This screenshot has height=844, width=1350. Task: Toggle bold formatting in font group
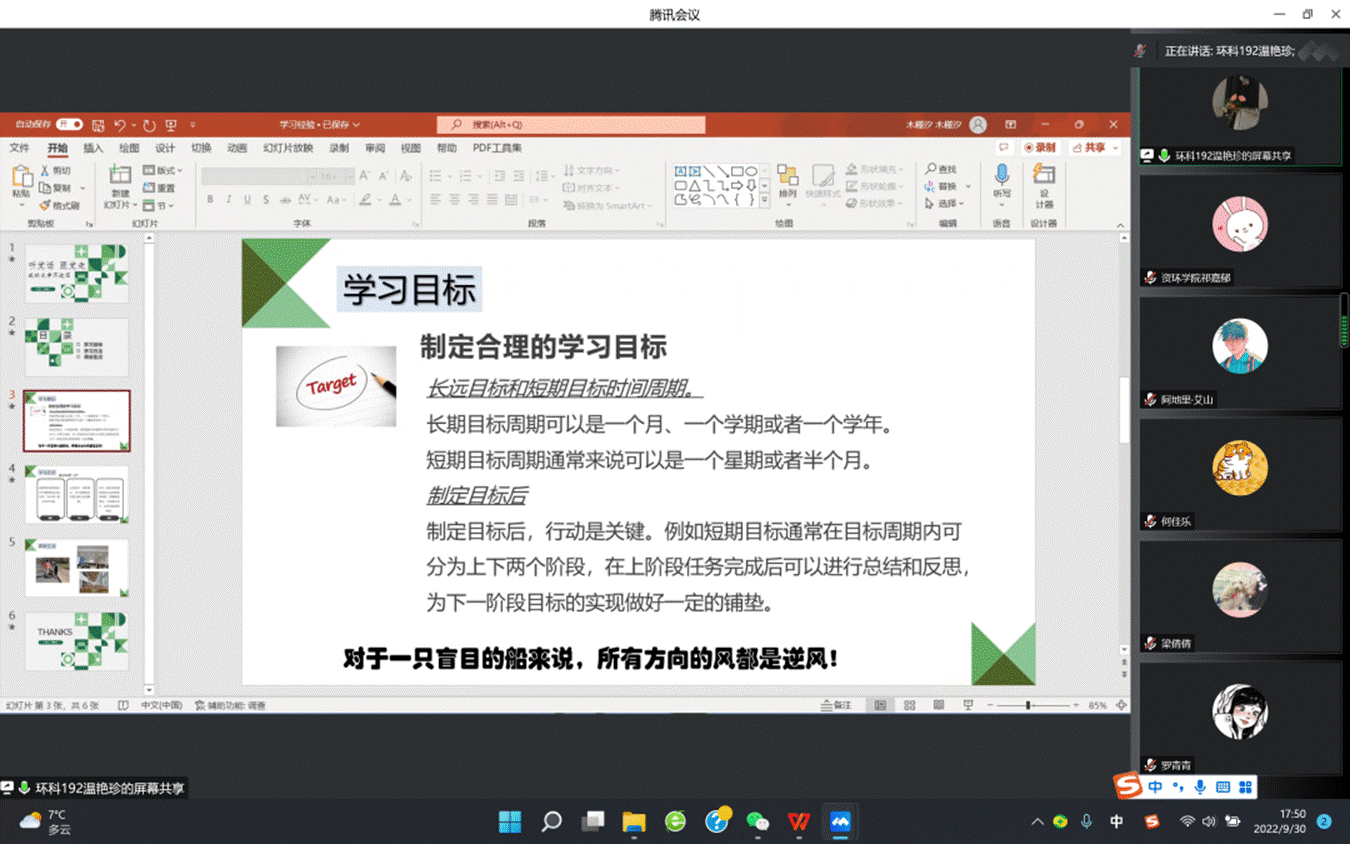coord(210,200)
